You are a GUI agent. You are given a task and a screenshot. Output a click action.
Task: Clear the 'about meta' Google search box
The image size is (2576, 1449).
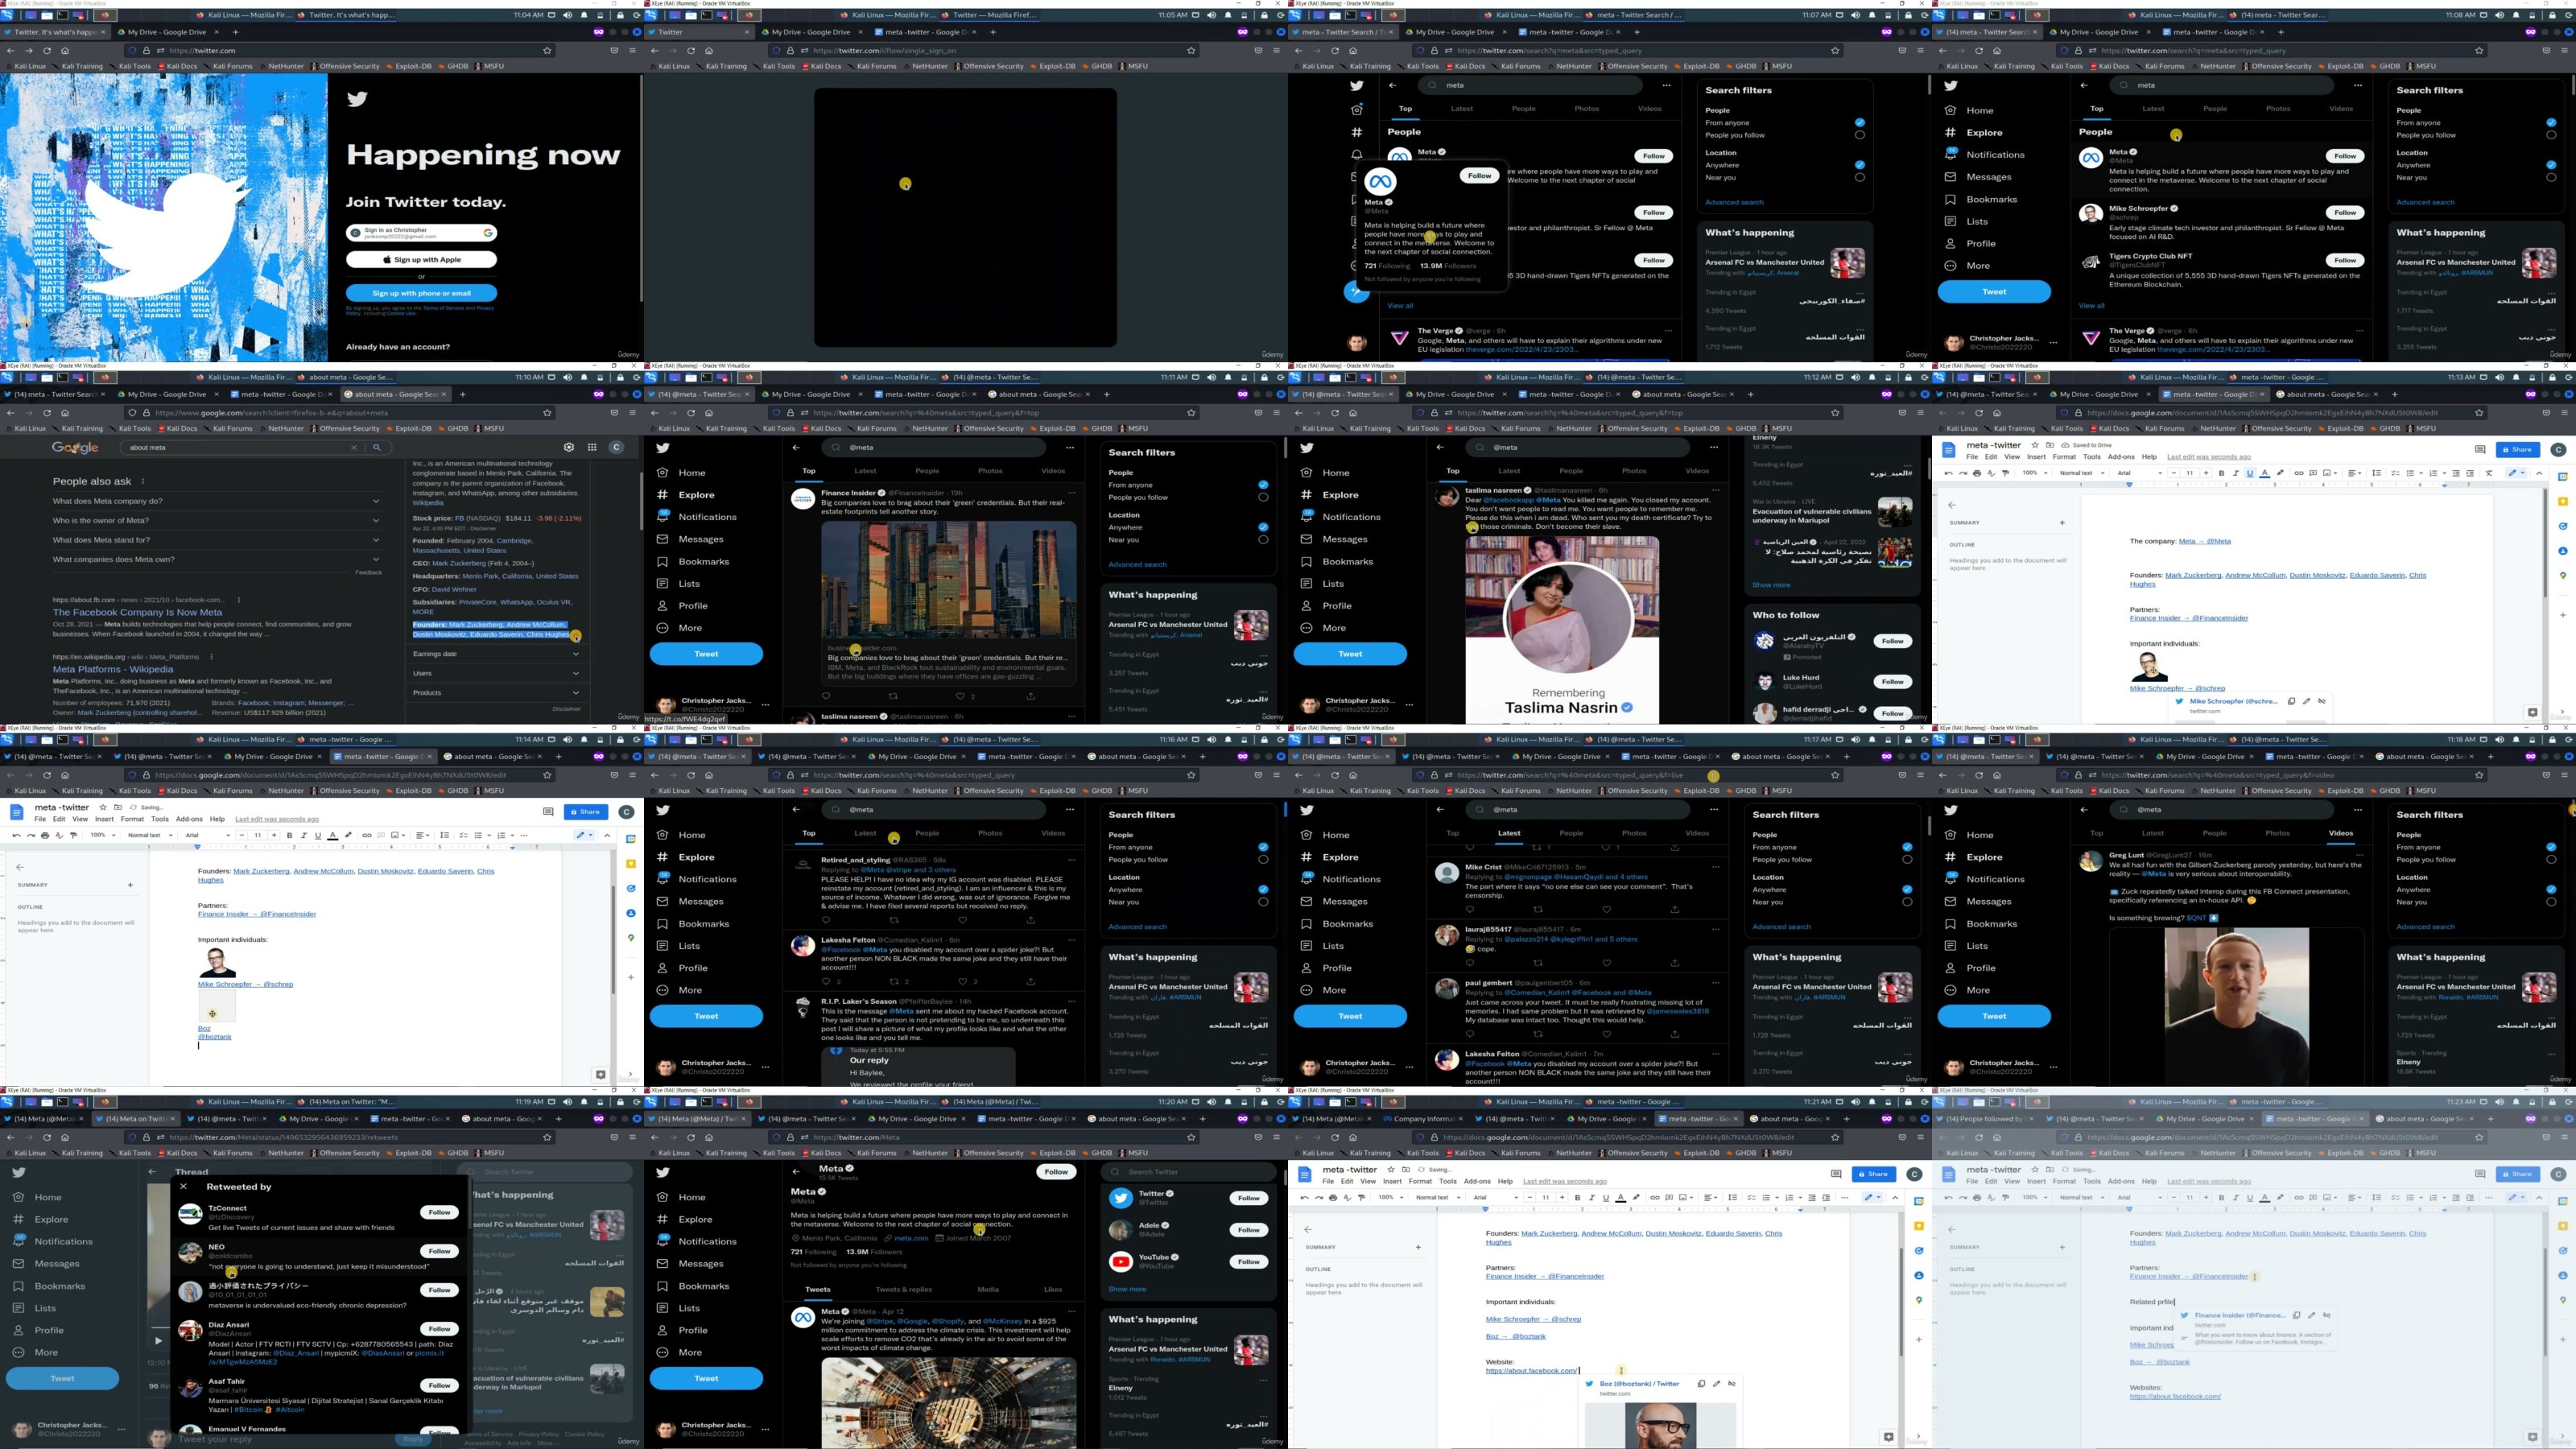353,447
